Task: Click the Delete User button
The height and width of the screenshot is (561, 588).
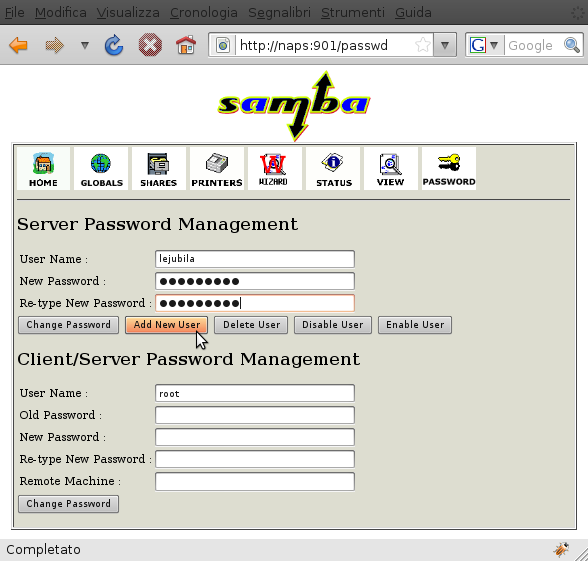Action: (251, 325)
